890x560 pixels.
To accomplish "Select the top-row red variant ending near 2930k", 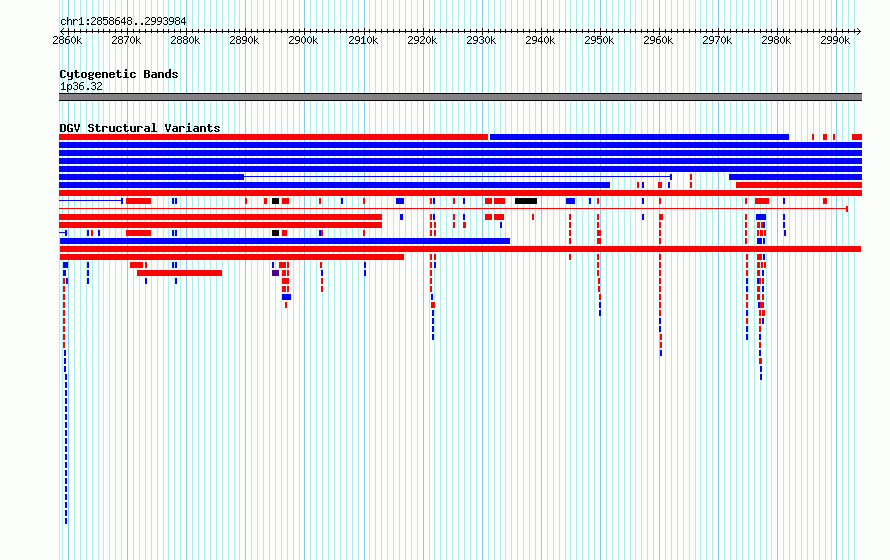I will [274, 137].
